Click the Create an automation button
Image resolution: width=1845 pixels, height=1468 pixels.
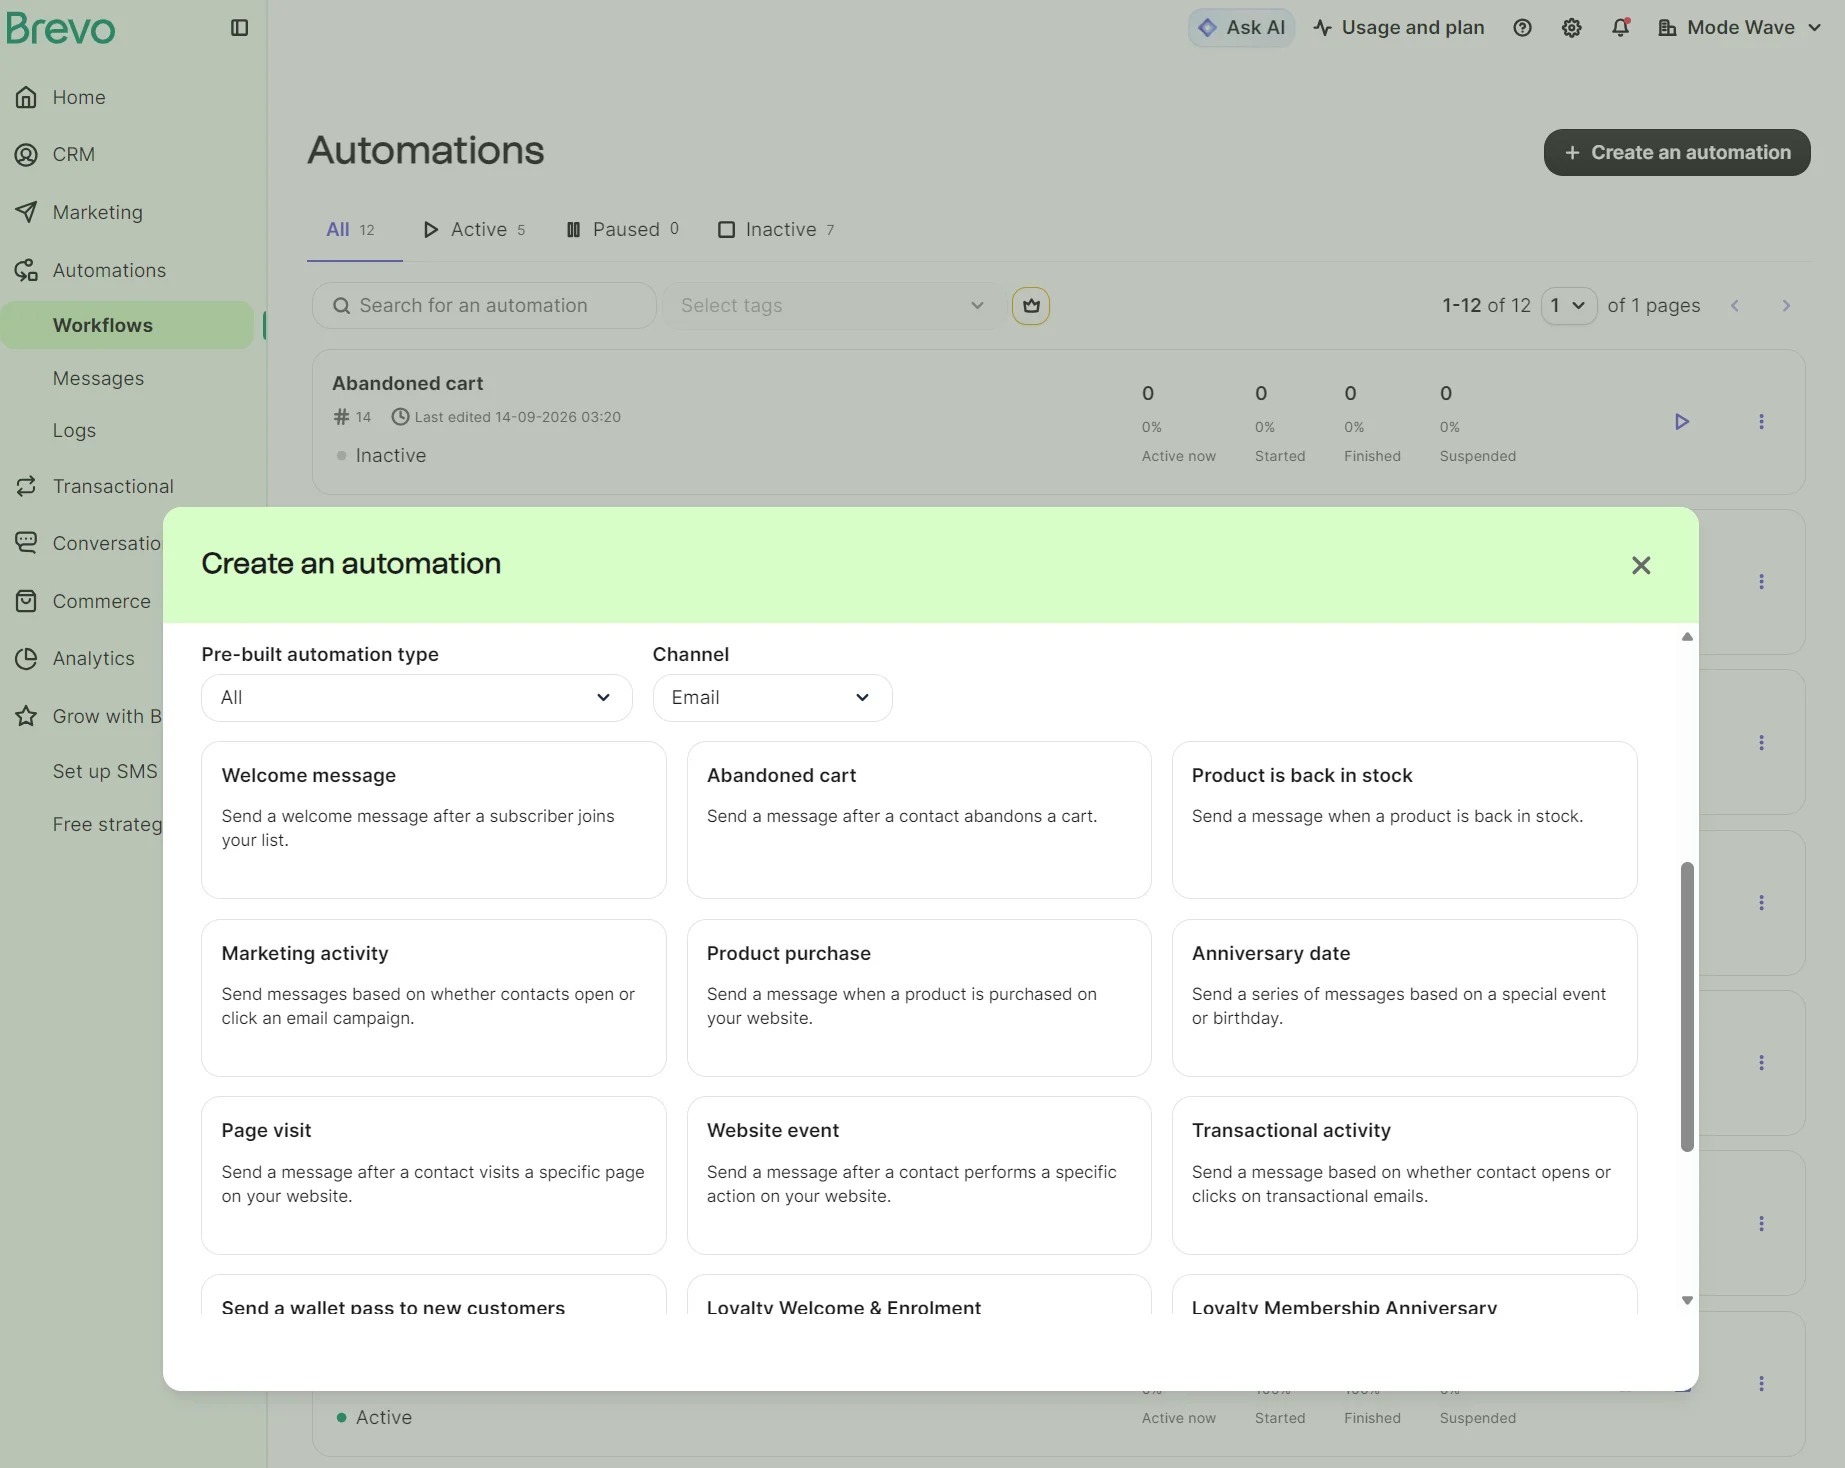point(1677,152)
